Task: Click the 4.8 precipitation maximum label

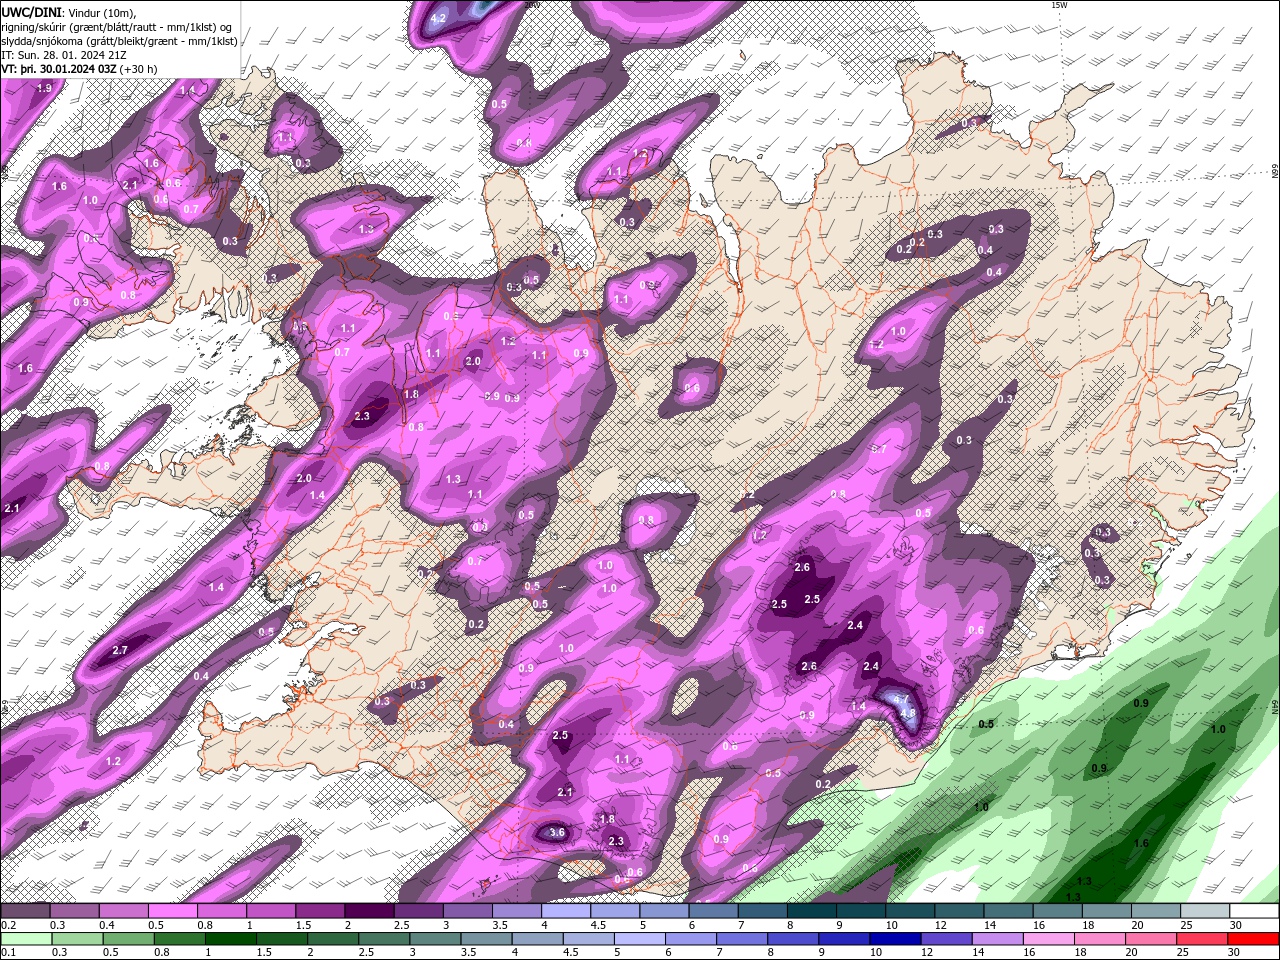Action: pos(908,714)
